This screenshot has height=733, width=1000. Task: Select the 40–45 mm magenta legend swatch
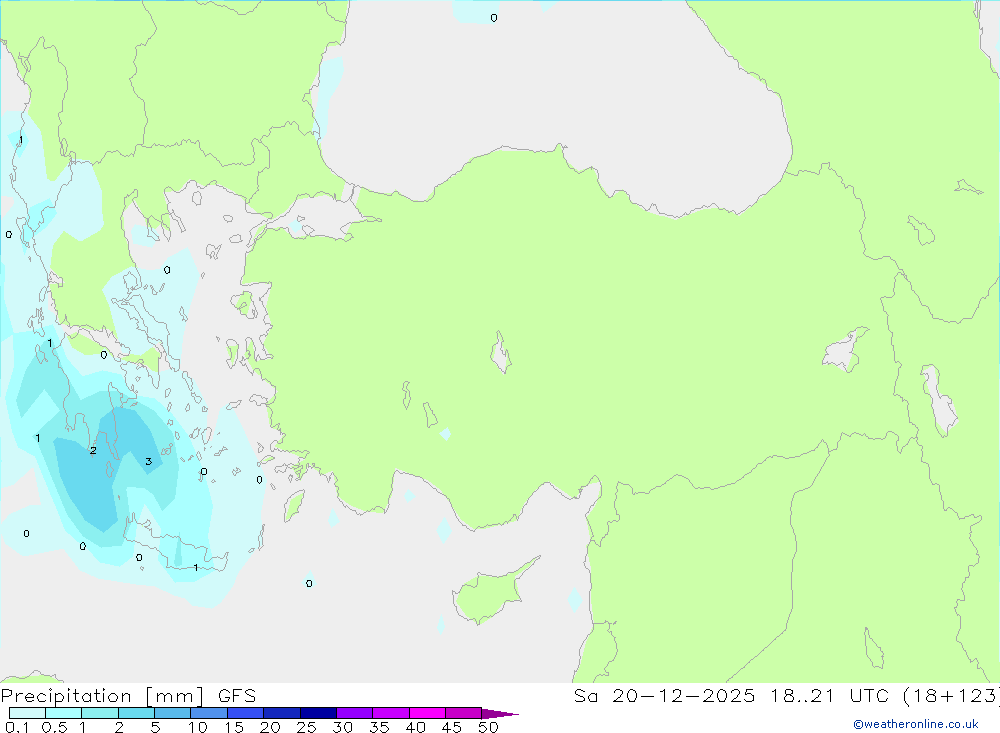[427, 713]
